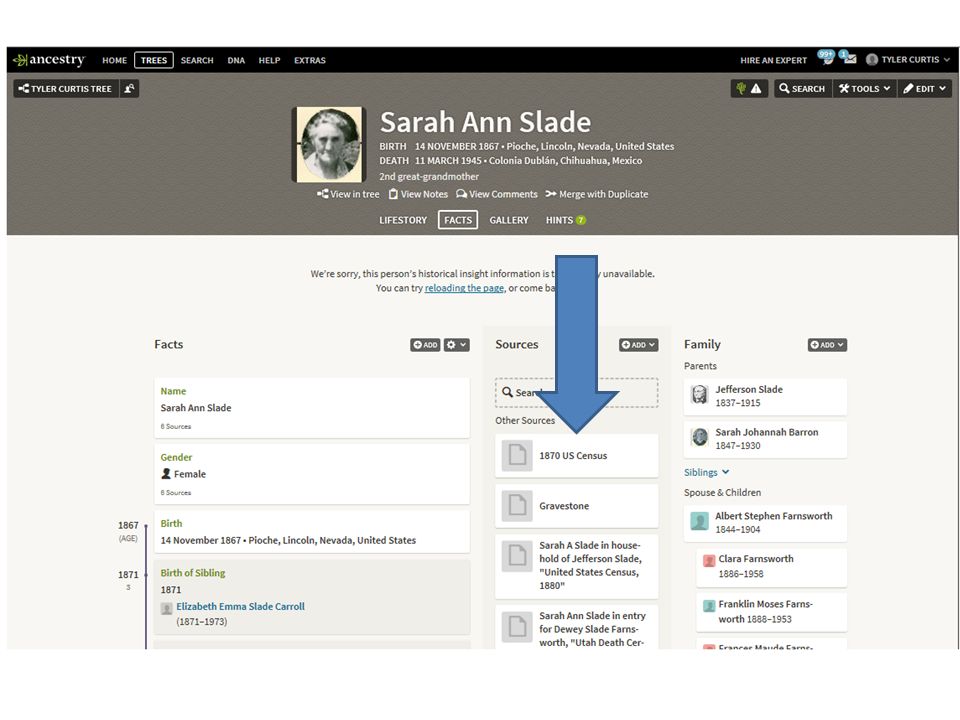
Task: Select the FACTS tab
Action: tap(458, 220)
